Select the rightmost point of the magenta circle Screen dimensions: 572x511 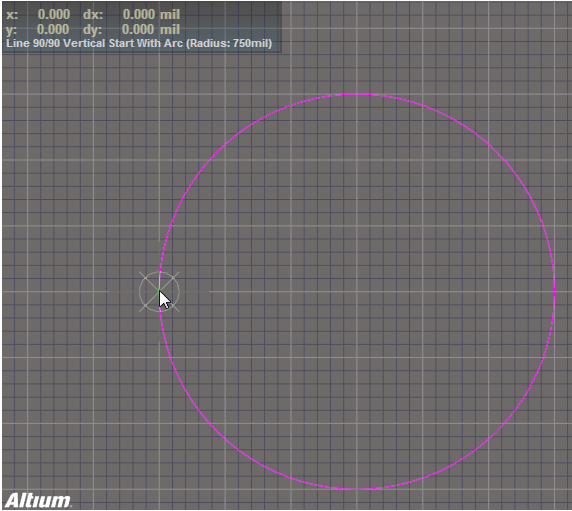[x=554, y=291]
